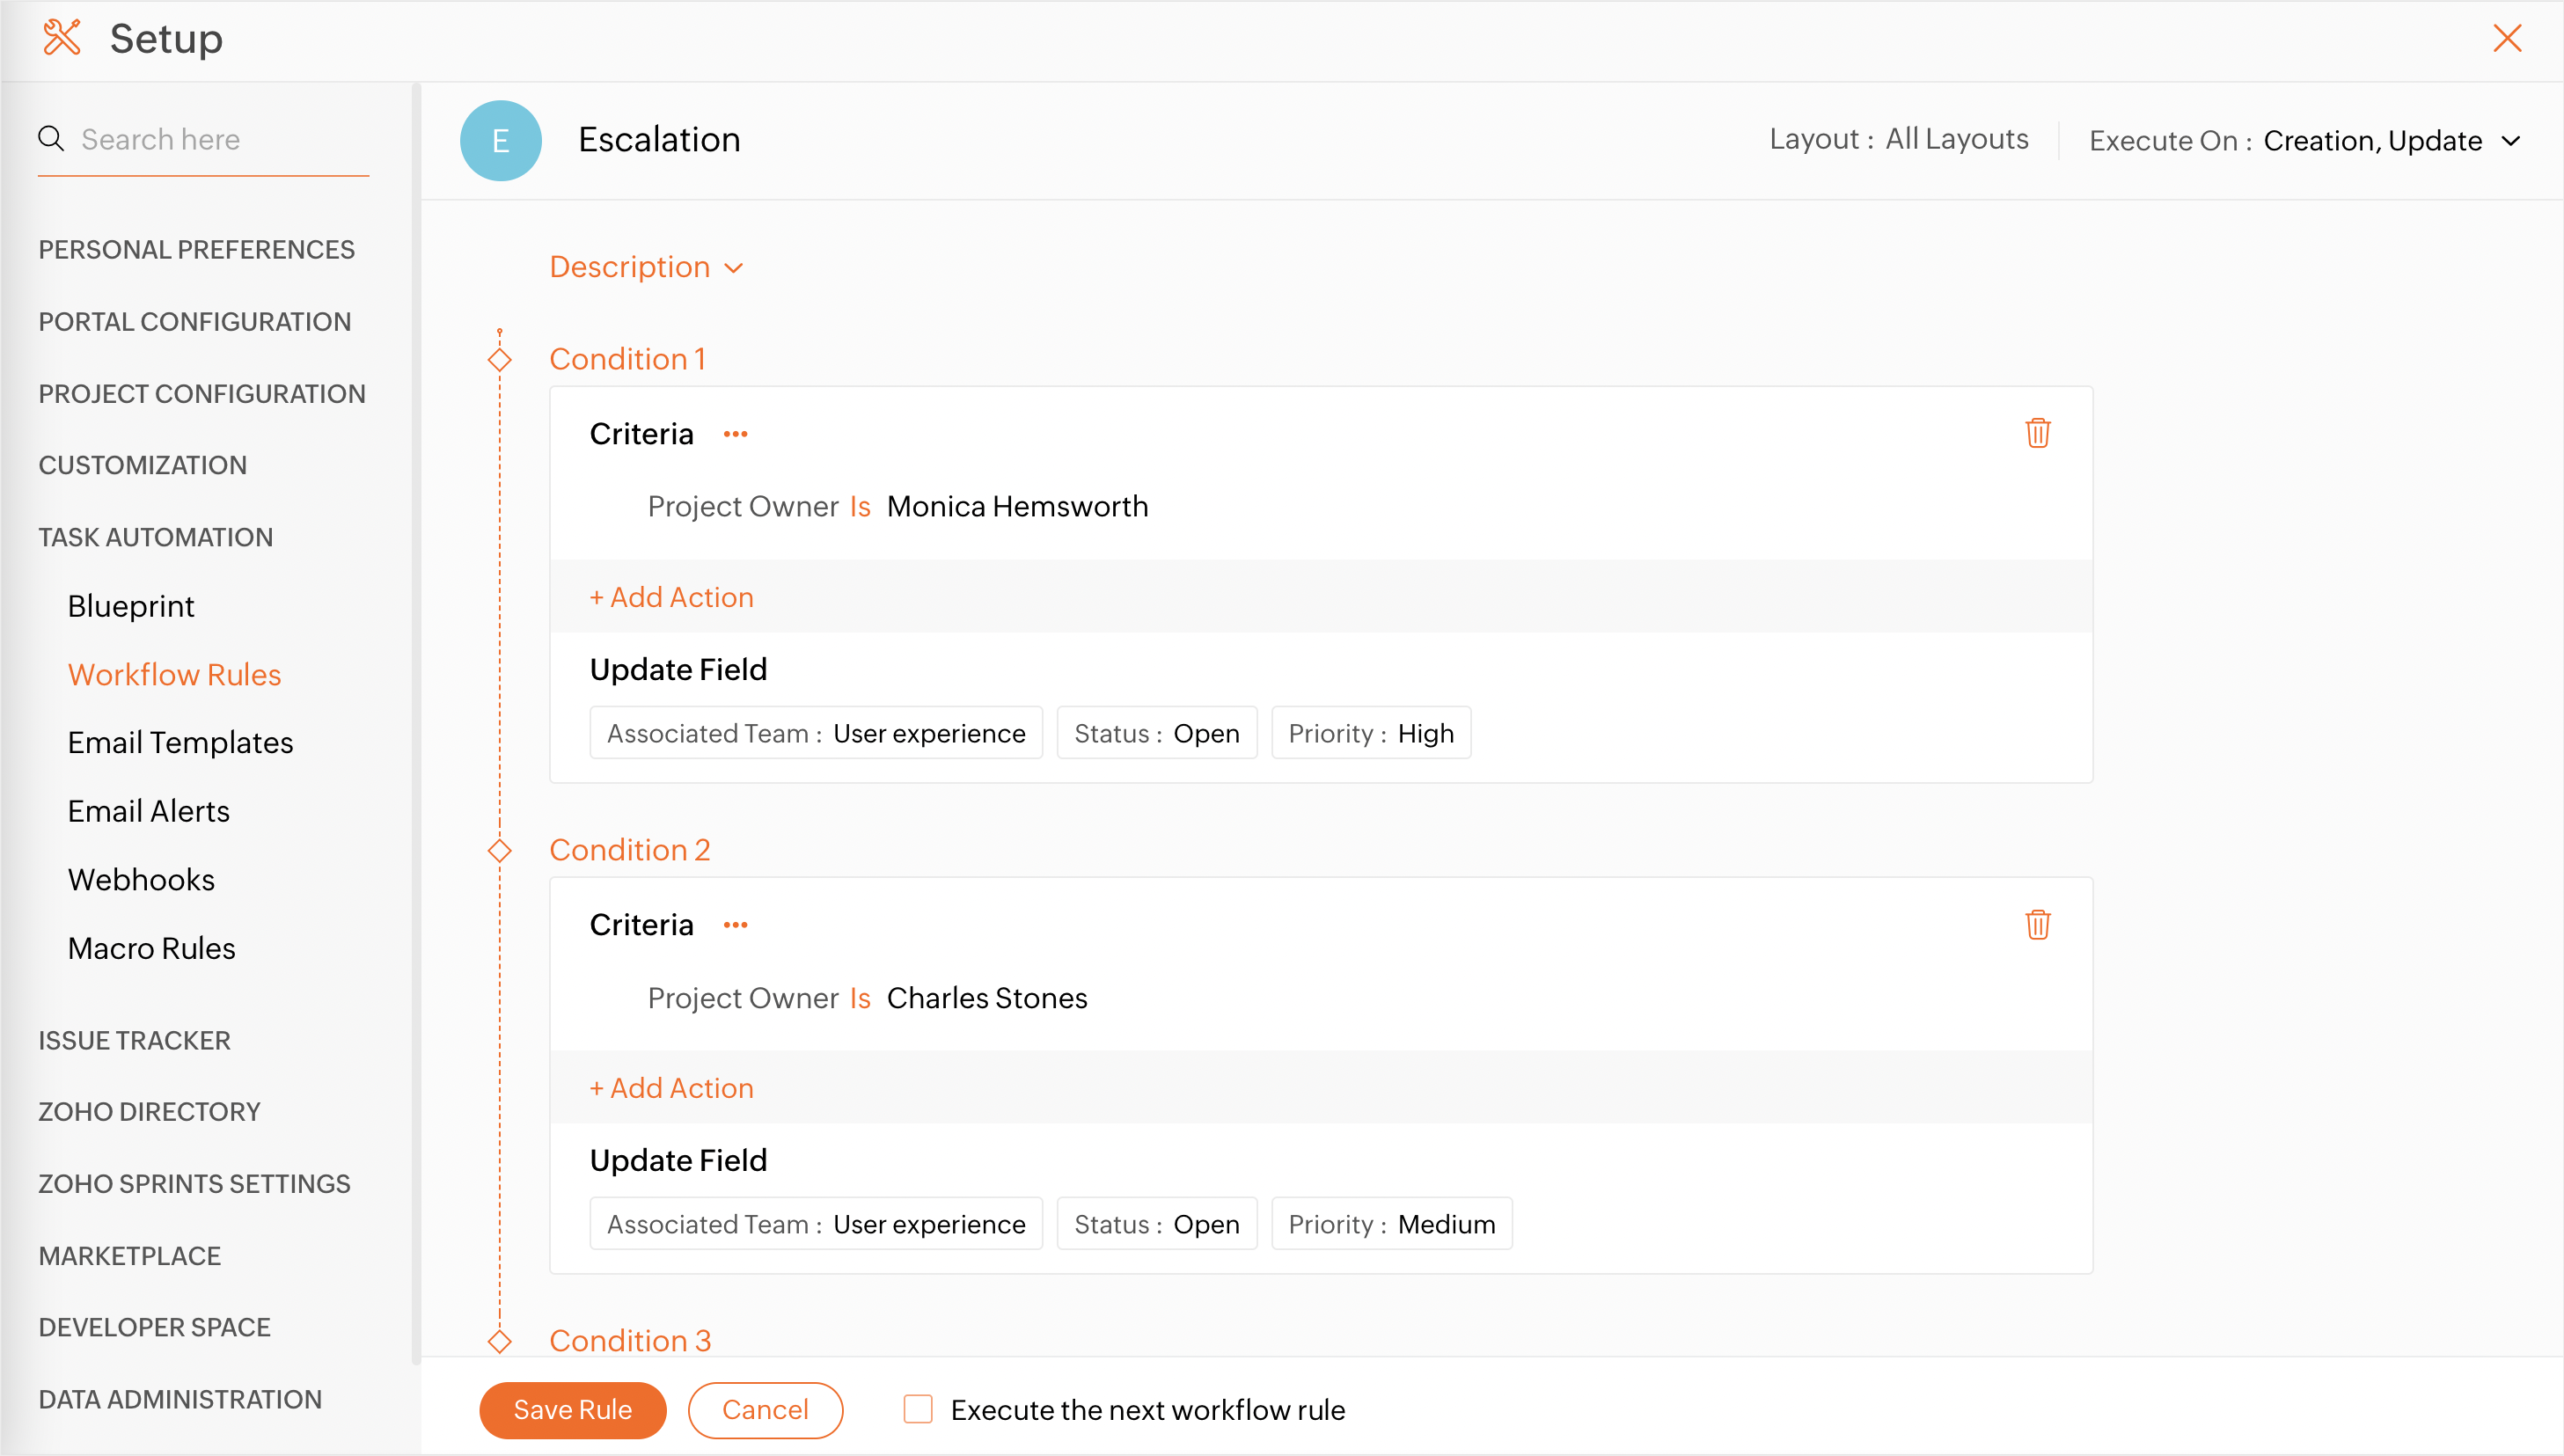
Task: Click the Condition 3 diamond marker
Action: (x=499, y=1341)
